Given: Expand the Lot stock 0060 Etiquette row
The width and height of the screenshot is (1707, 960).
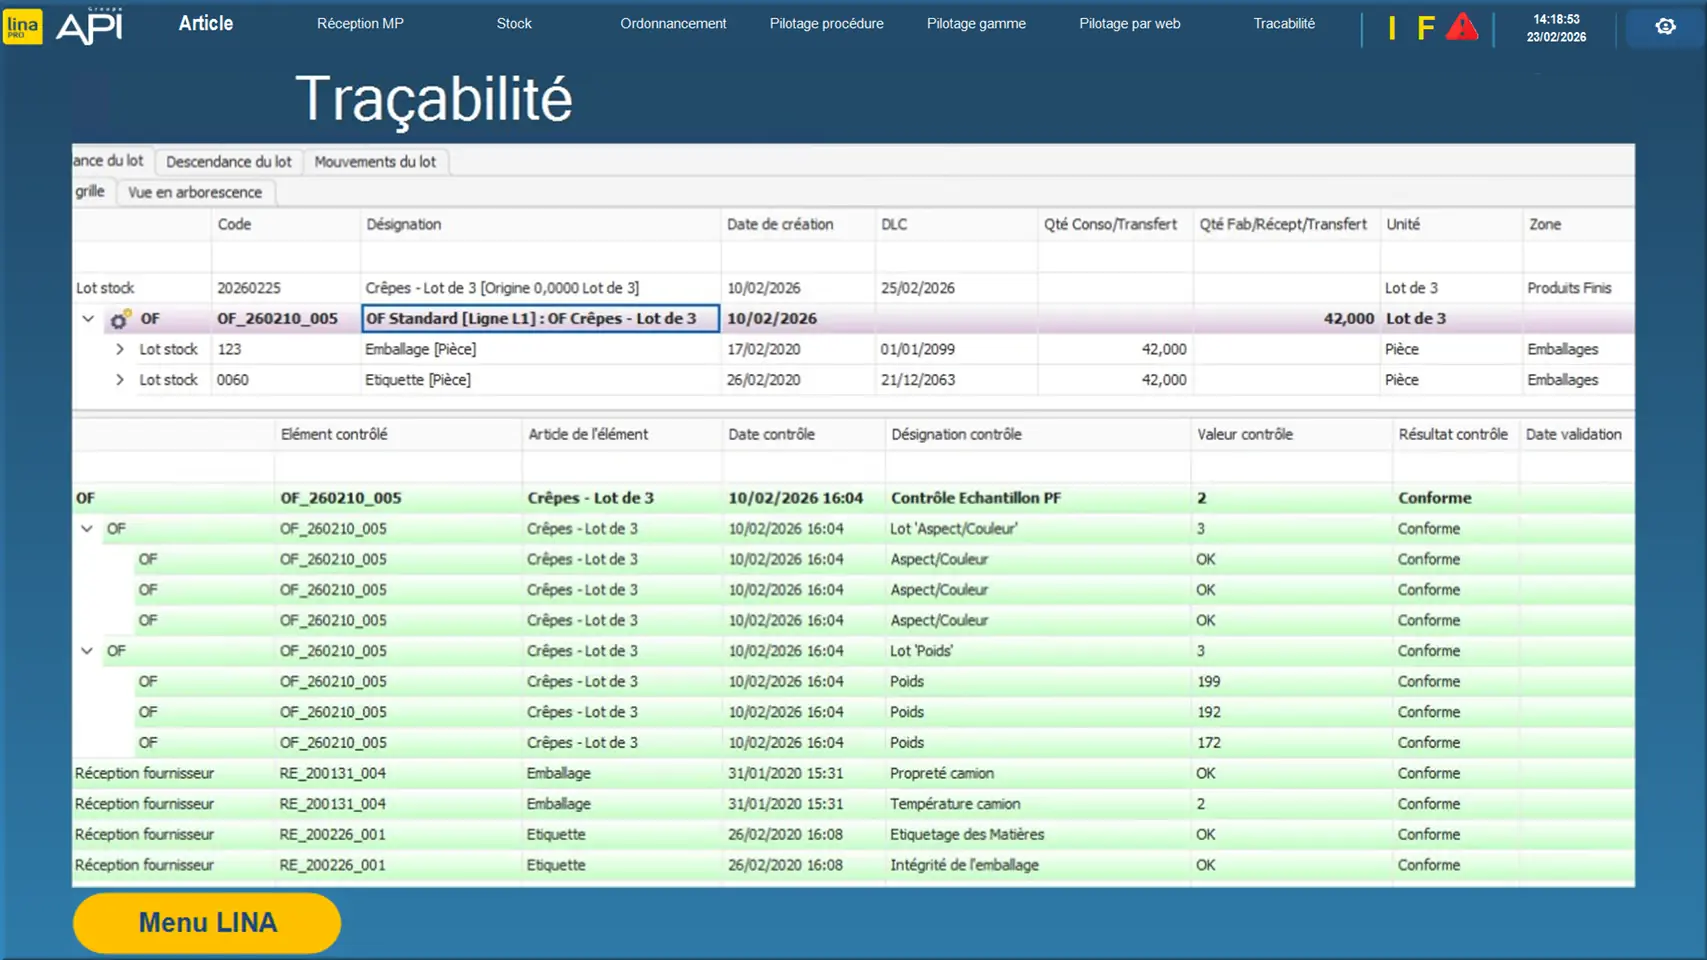Looking at the screenshot, I should tap(120, 380).
